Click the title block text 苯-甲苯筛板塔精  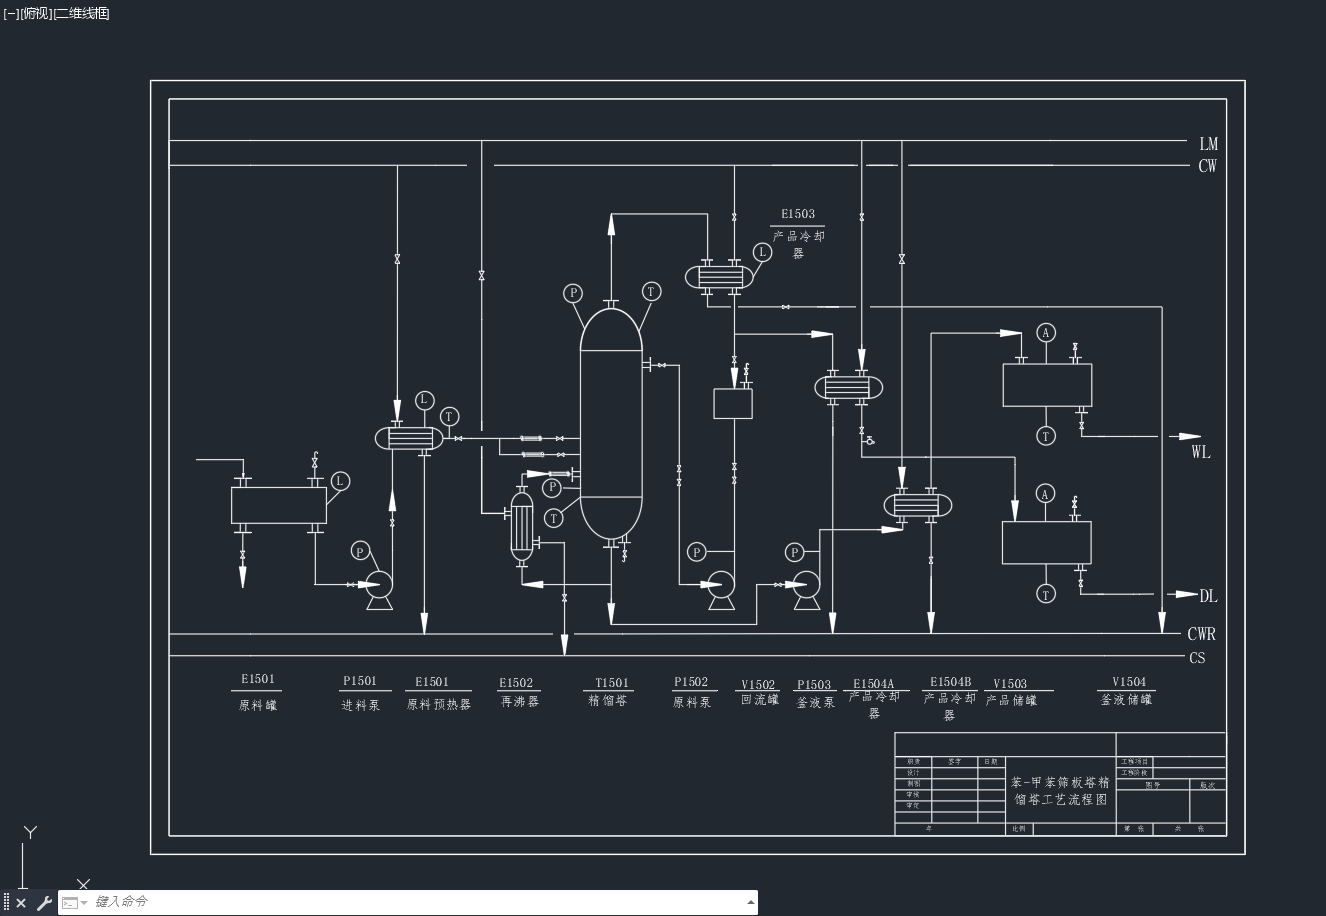1060,782
